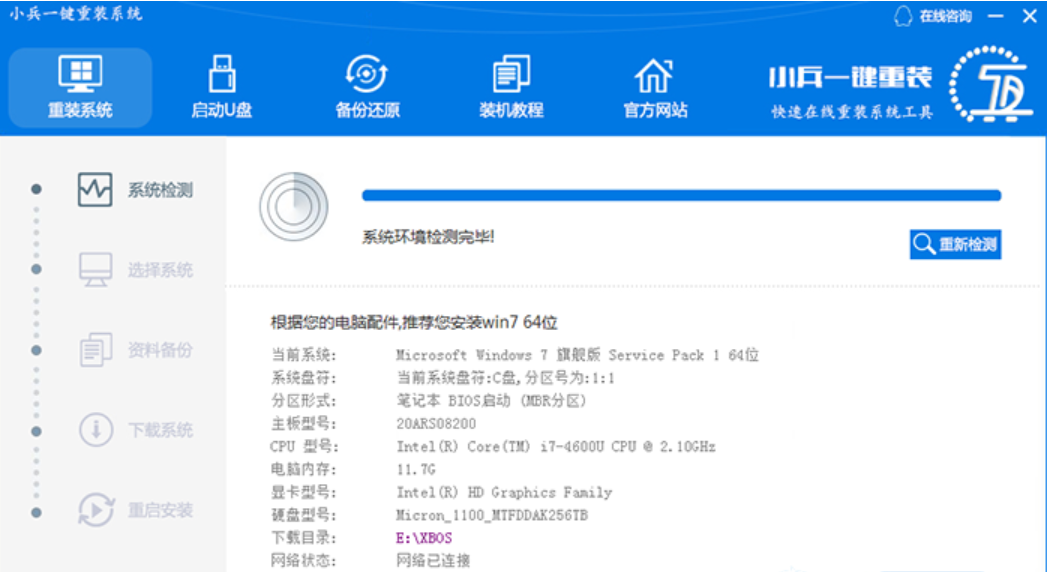This screenshot has width=1047, height=572.
Task: Click the magnifier icon in 重新检测
Action: click(924, 244)
